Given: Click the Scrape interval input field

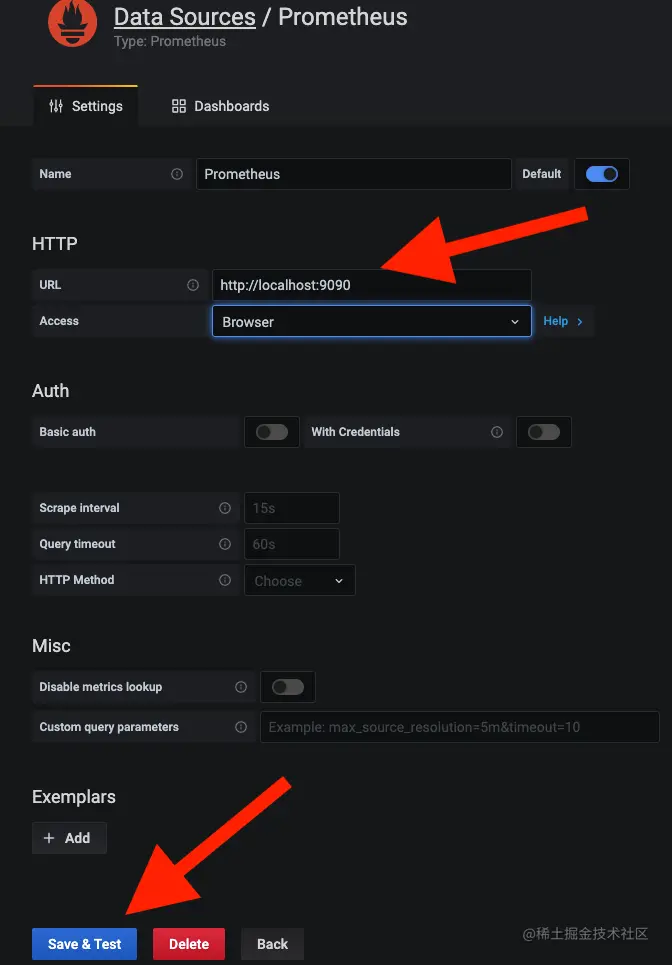Looking at the screenshot, I should coord(292,508).
